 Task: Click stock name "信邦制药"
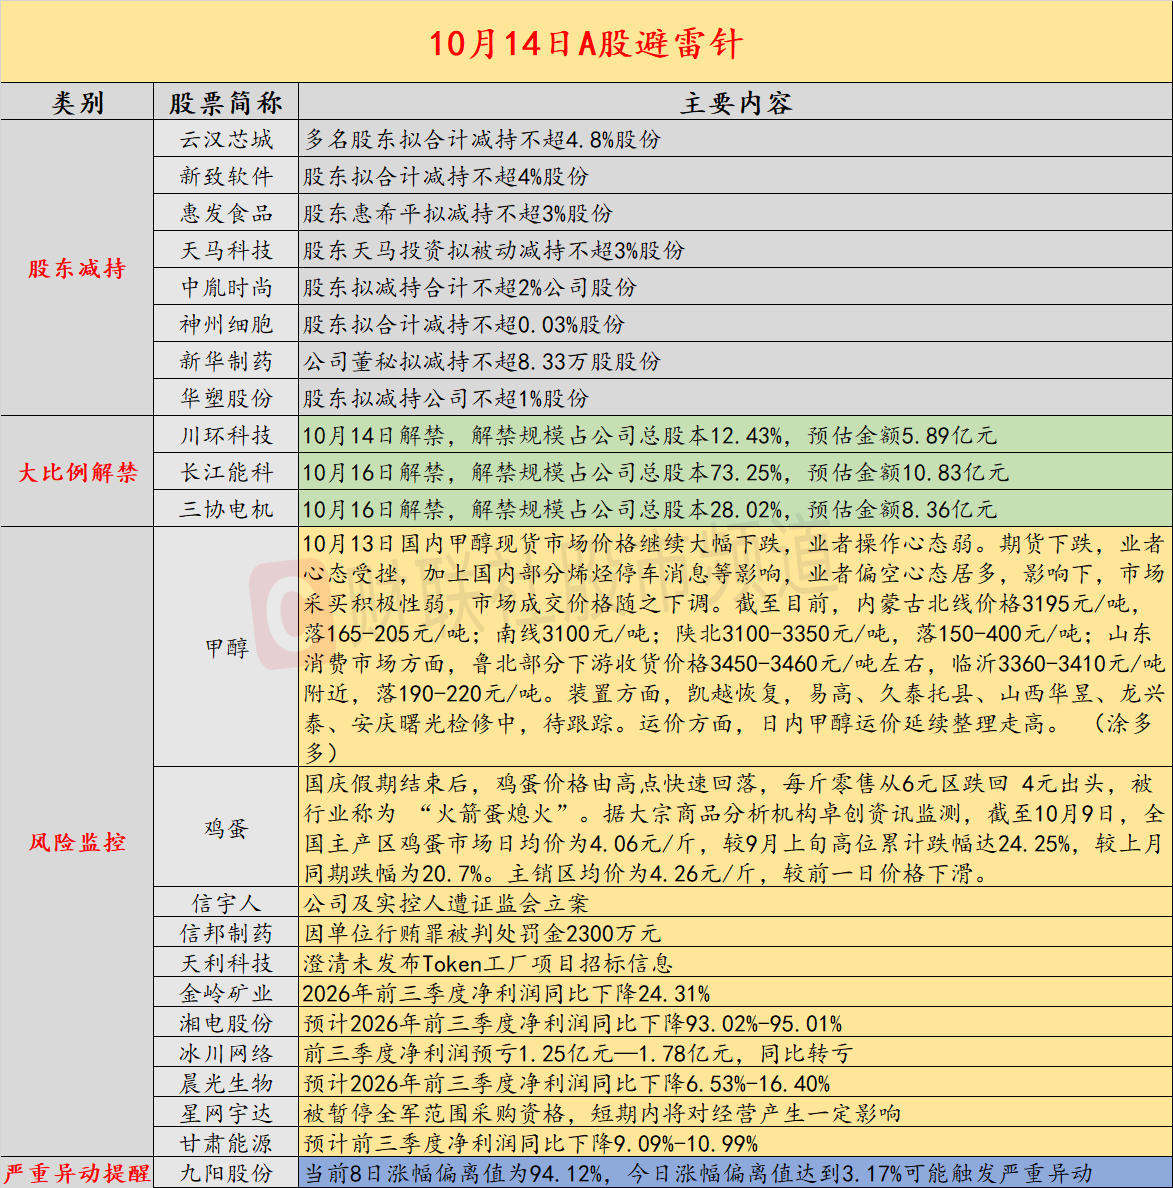click(x=226, y=933)
